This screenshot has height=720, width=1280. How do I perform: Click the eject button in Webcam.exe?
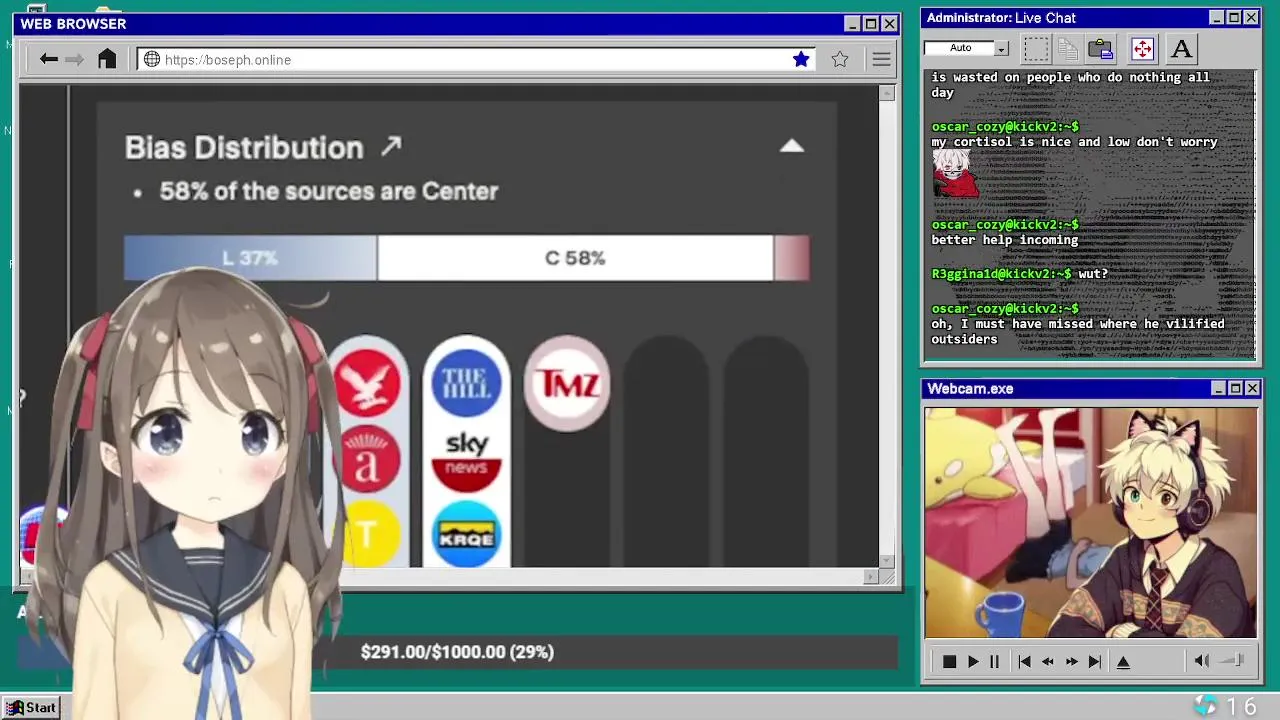[x=1123, y=661]
